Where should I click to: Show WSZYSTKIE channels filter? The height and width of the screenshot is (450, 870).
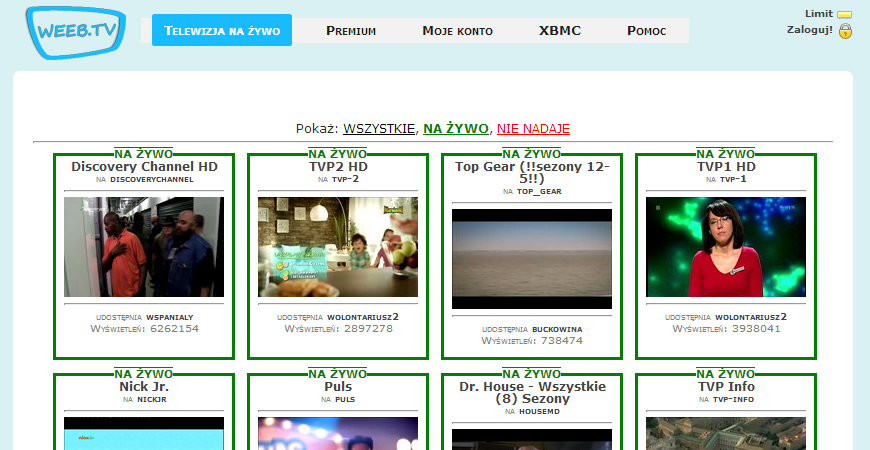[379, 129]
